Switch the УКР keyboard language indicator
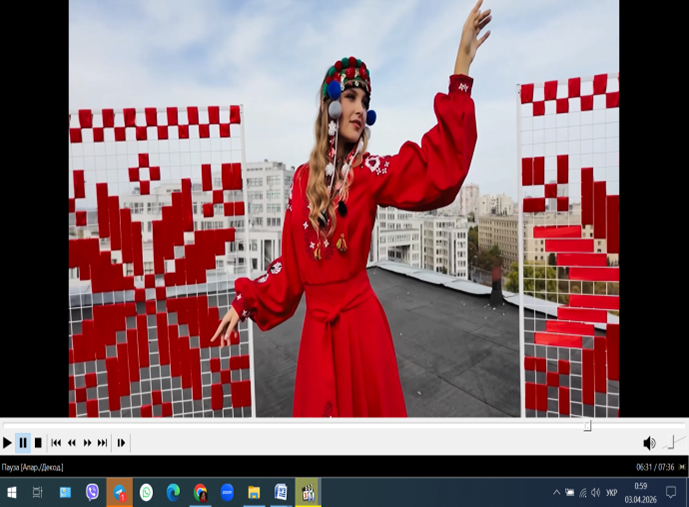This screenshot has width=689, height=507. 612,492
